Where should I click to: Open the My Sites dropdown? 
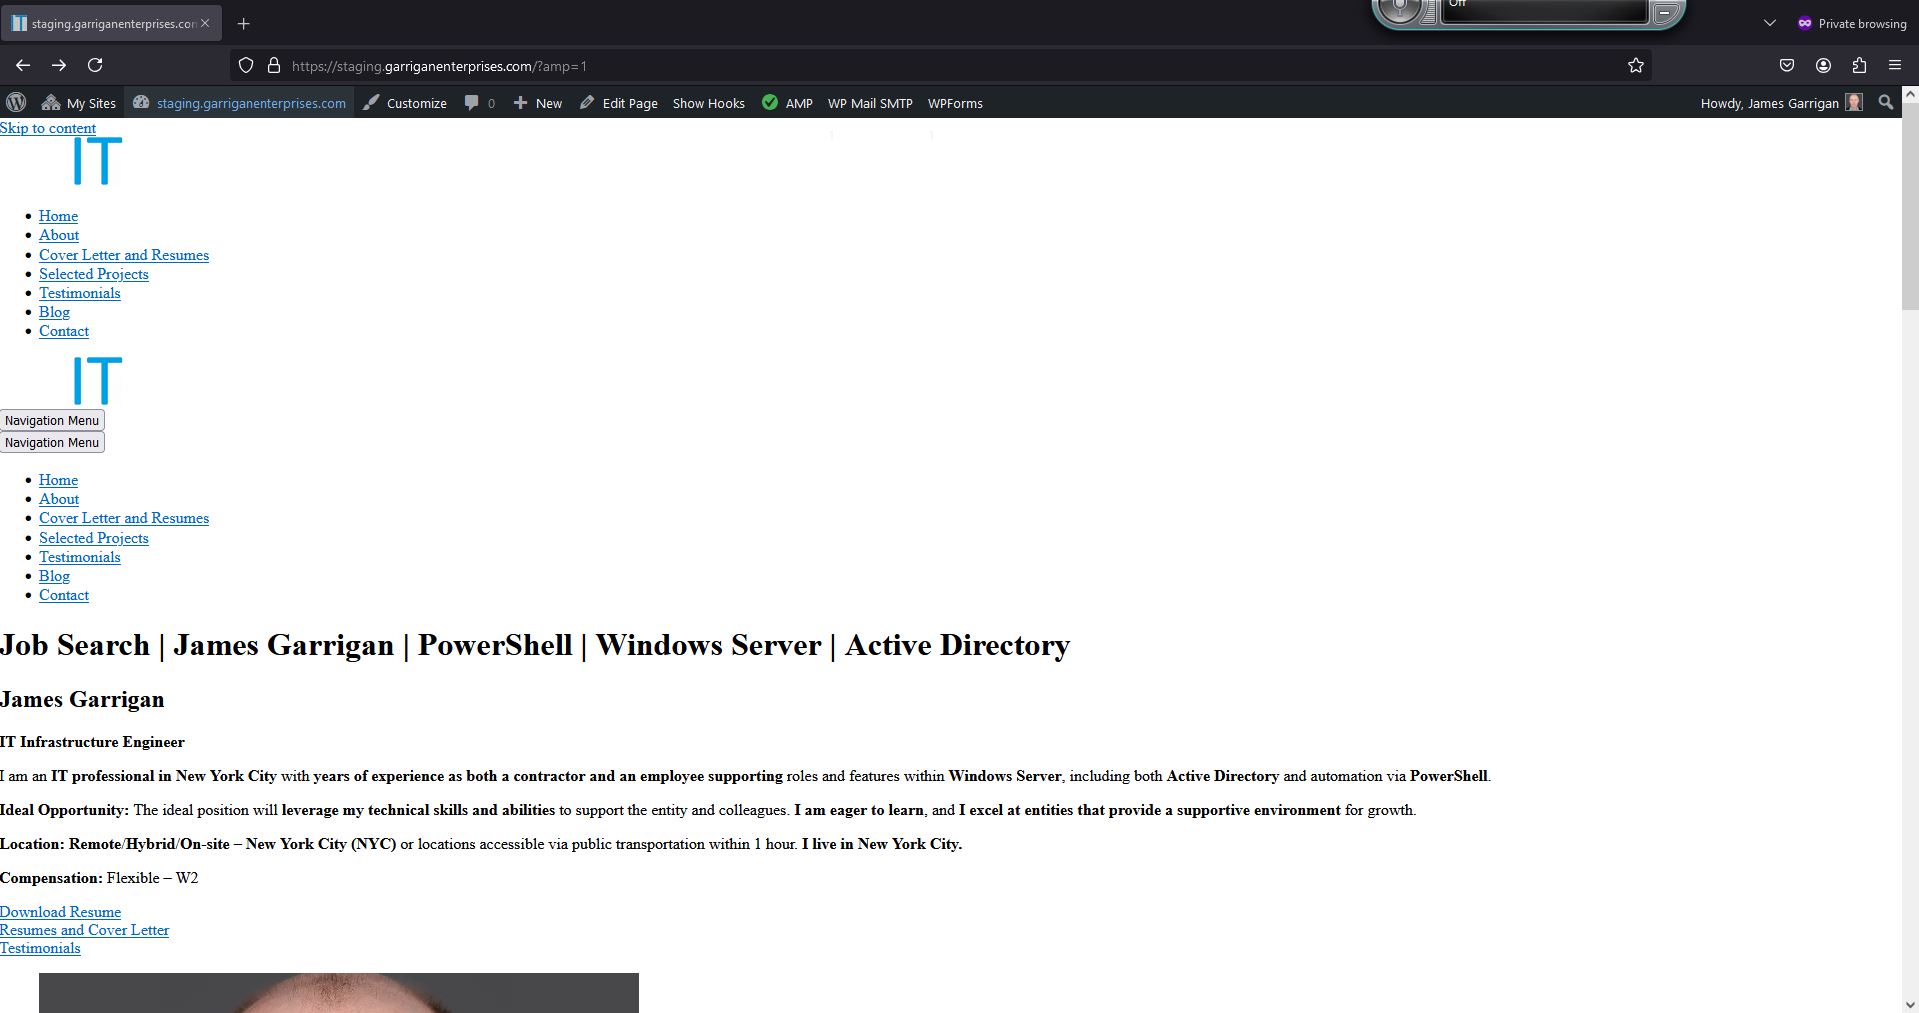pos(80,102)
